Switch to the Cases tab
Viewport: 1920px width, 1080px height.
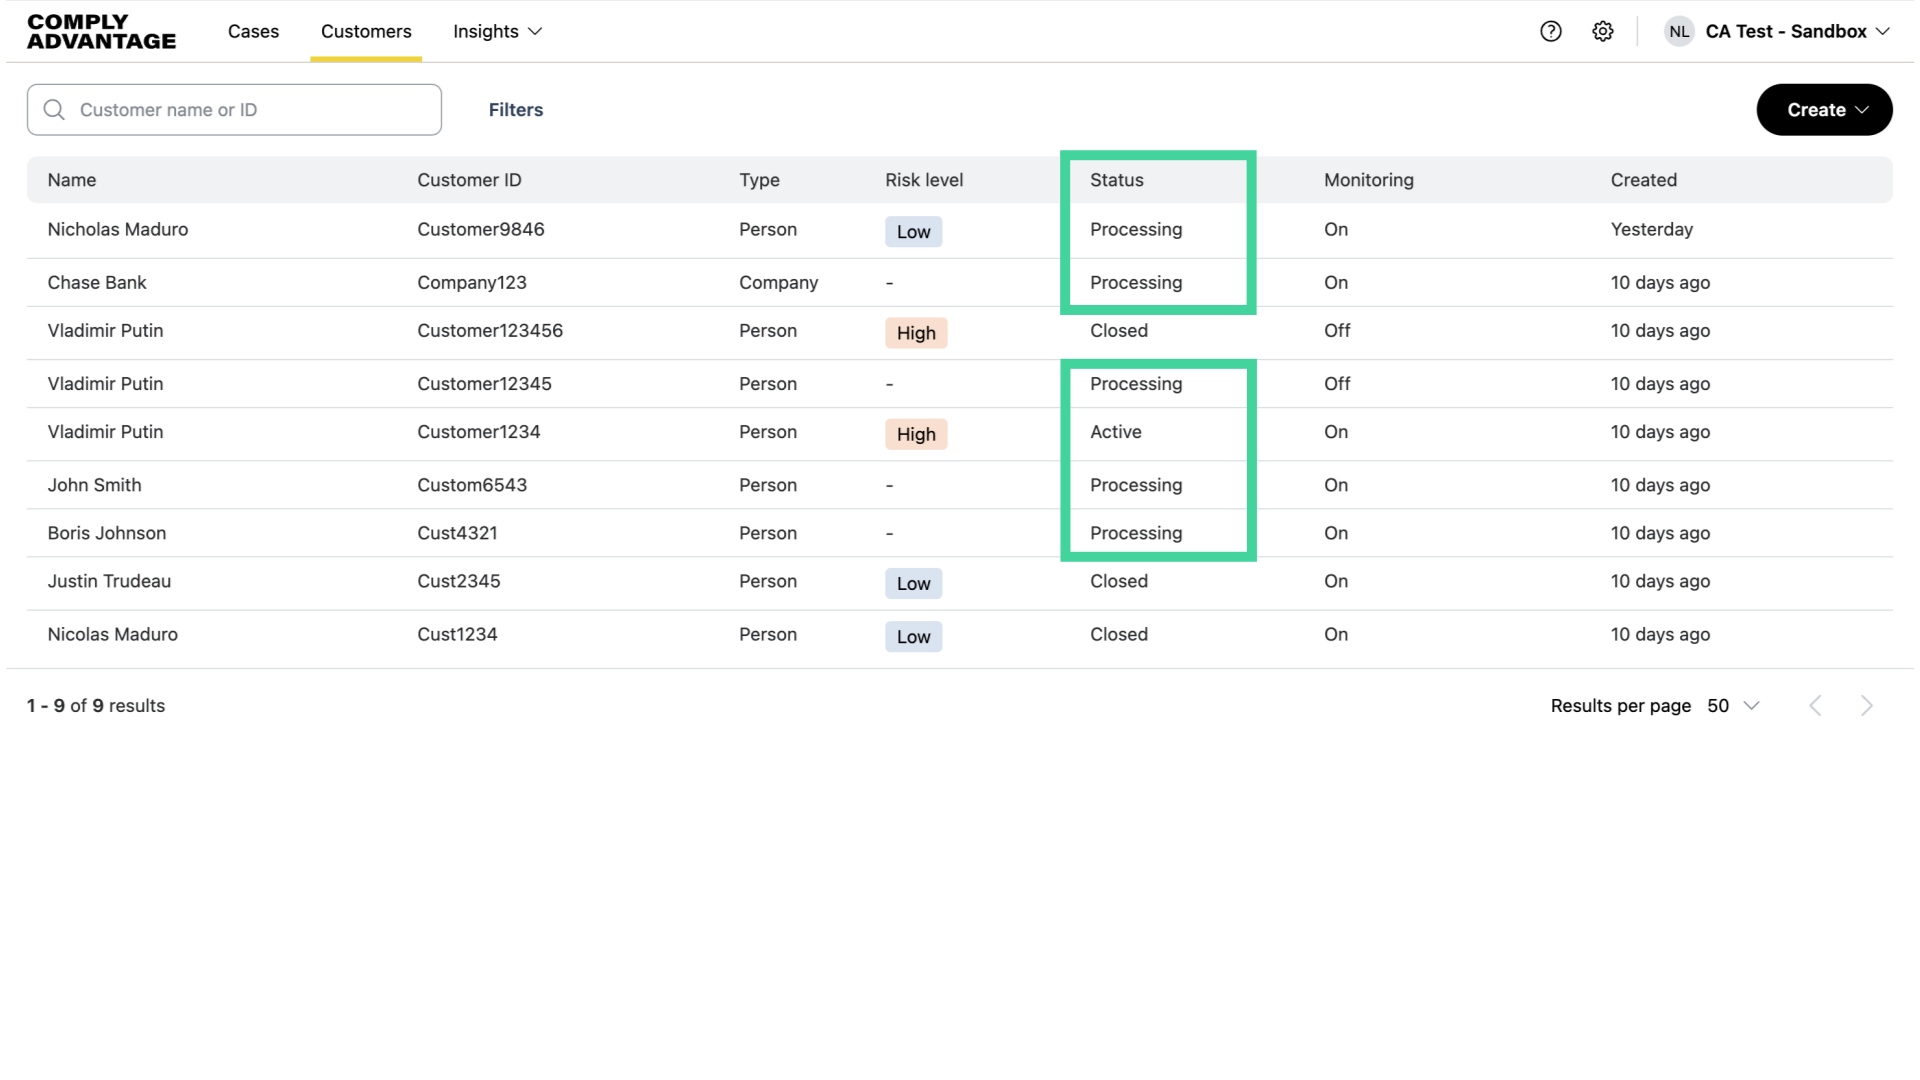(253, 31)
